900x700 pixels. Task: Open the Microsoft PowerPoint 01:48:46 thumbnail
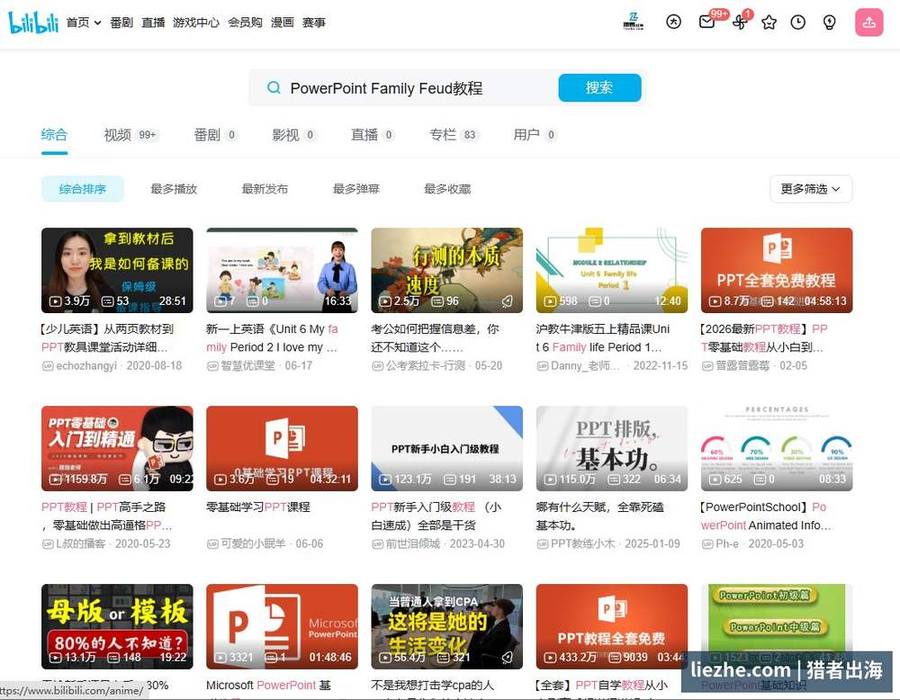click(282, 627)
